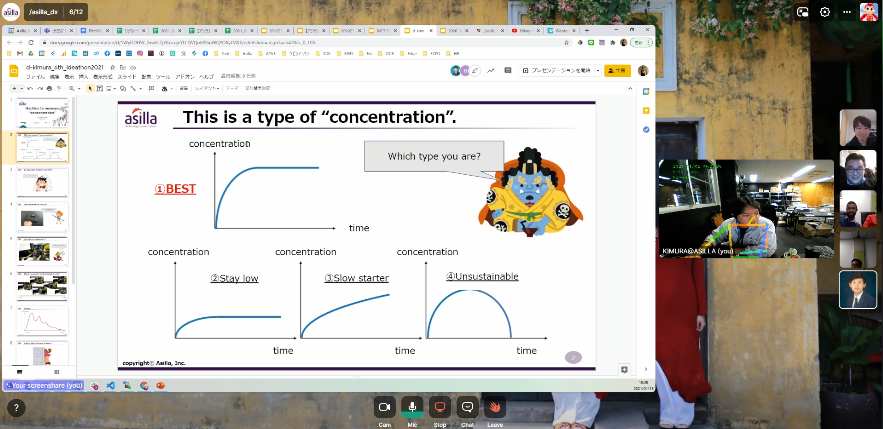Open the ファイル (File) menu
883x429 pixels.
click(x=35, y=76)
